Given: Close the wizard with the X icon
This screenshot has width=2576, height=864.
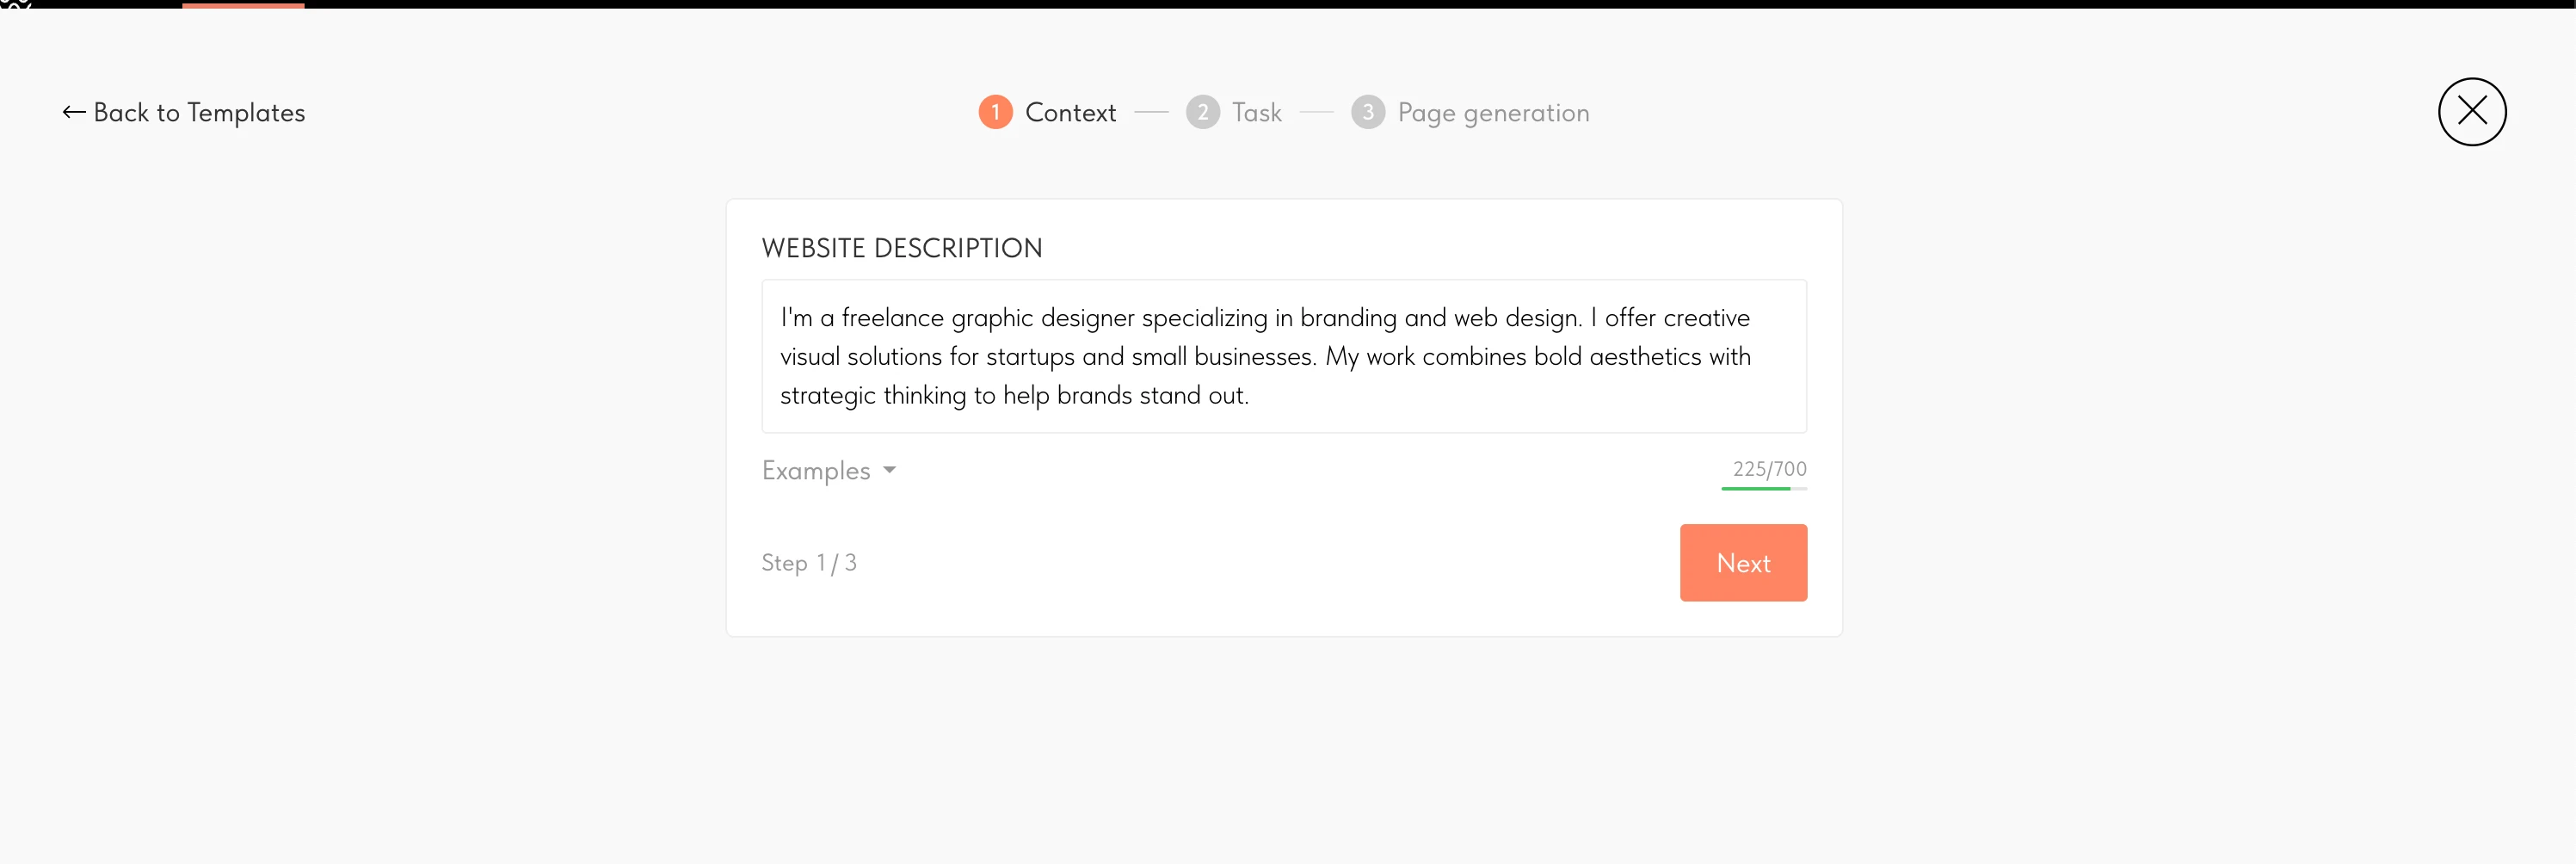Looking at the screenshot, I should pyautogui.click(x=2471, y=111).
